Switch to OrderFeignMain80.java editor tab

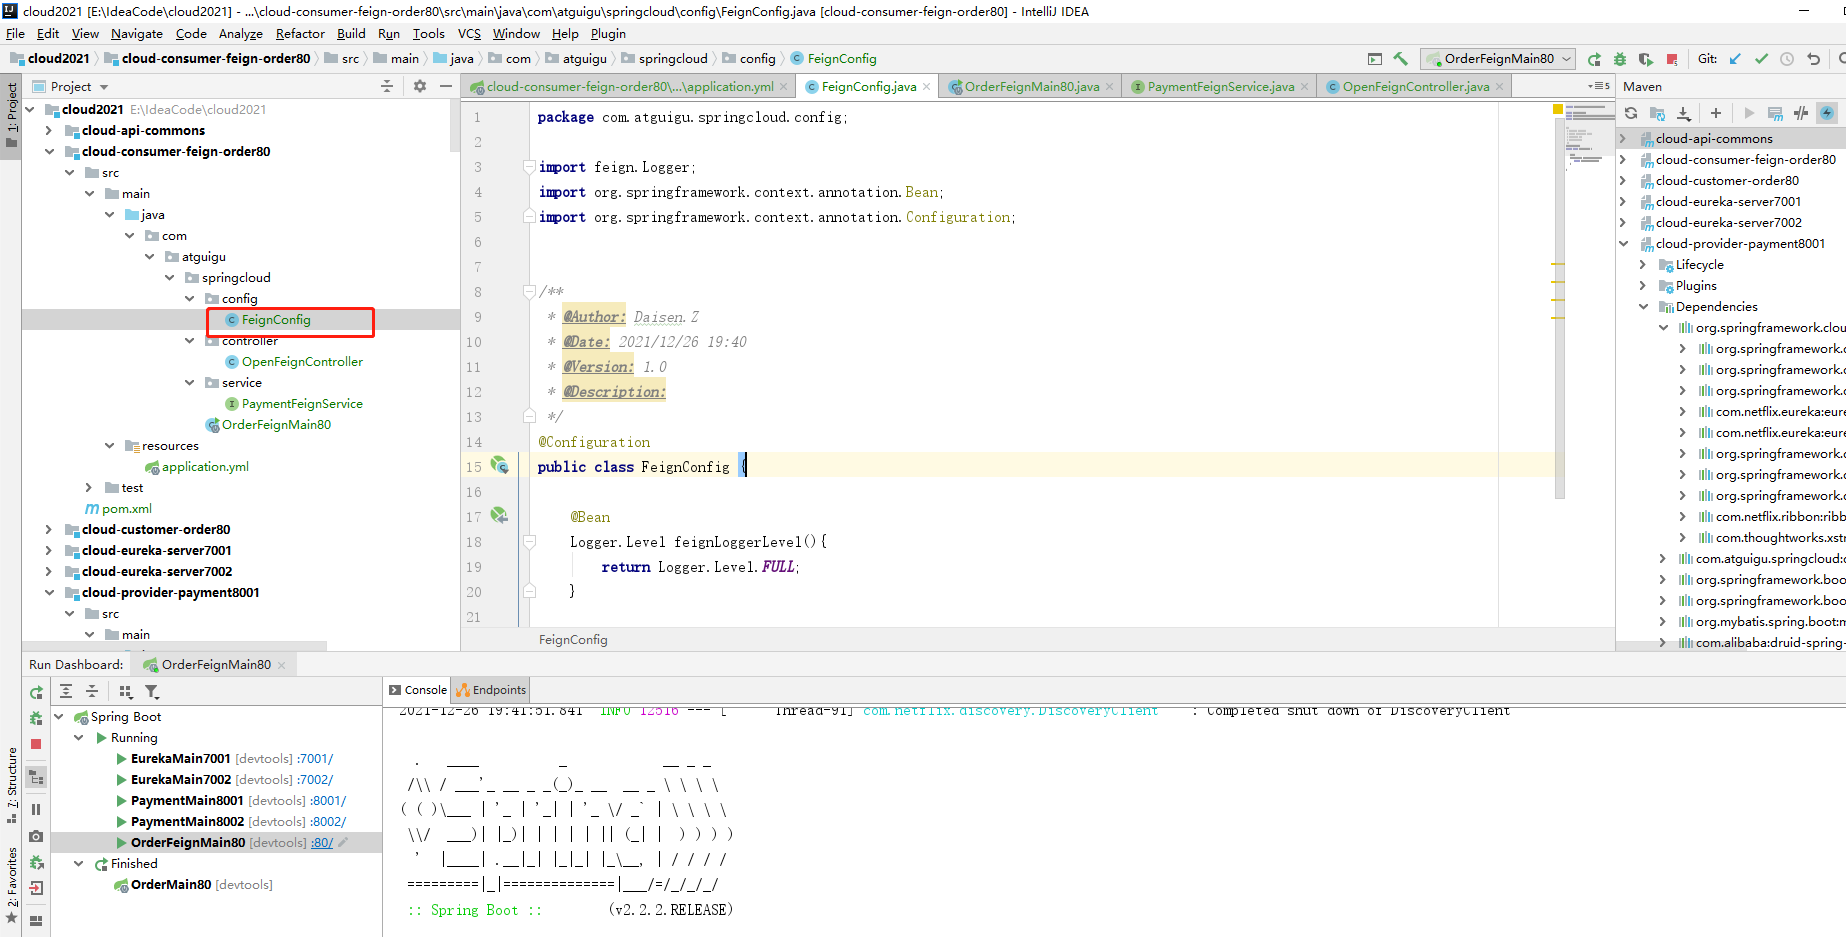click(x=1030, y=87)
